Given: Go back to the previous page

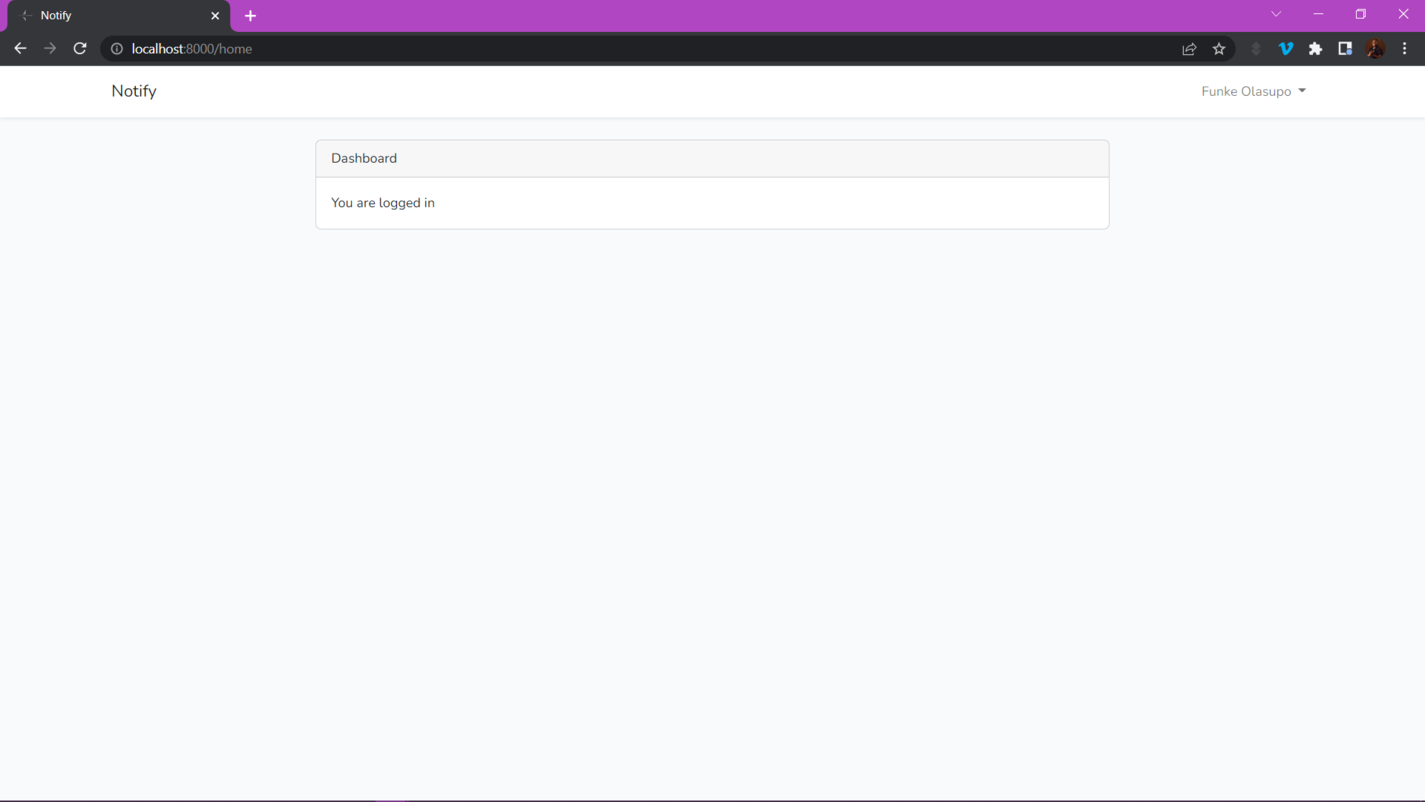Looking at the screenshot, I should 20,48.
